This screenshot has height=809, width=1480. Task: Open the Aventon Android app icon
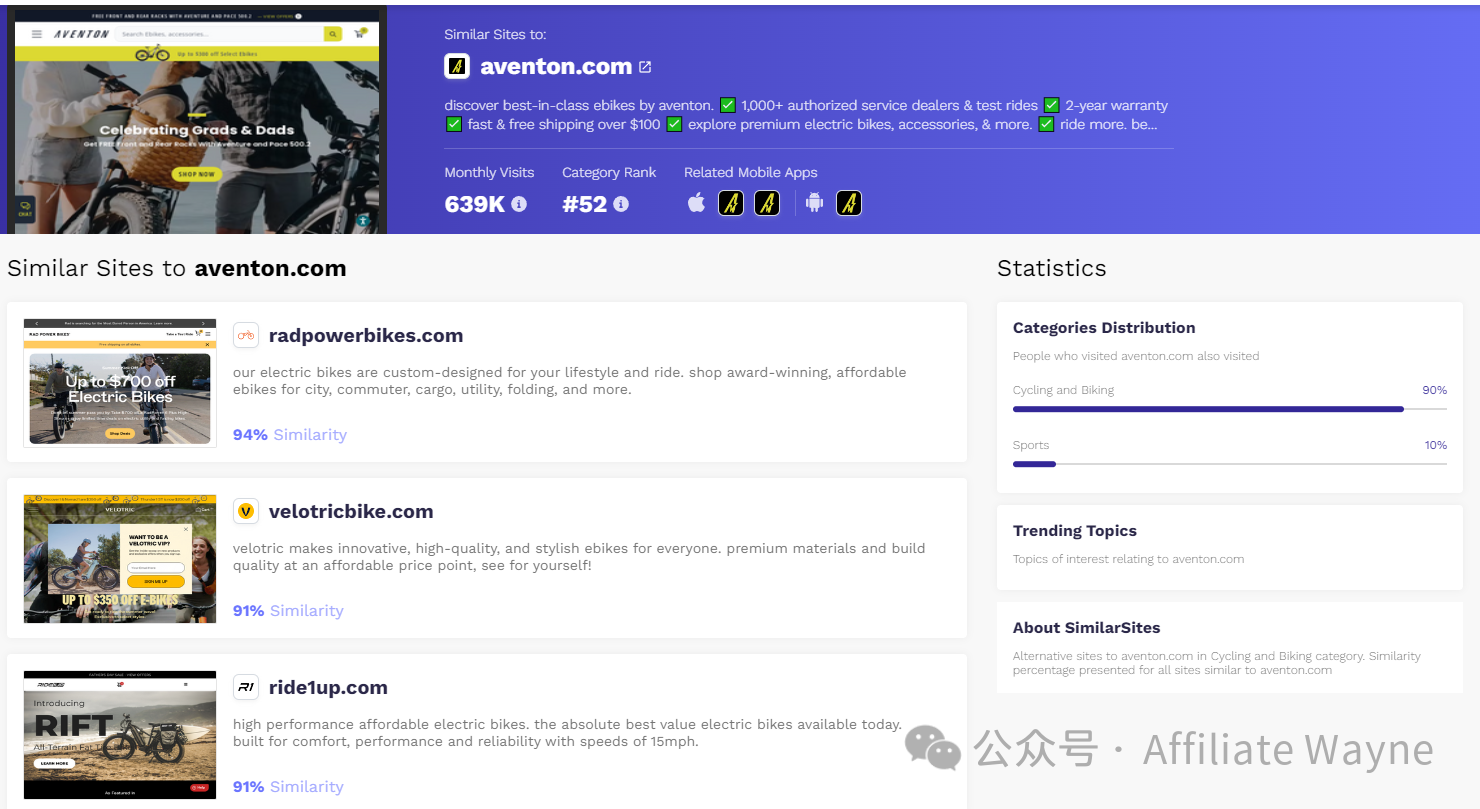click(849, 203)
